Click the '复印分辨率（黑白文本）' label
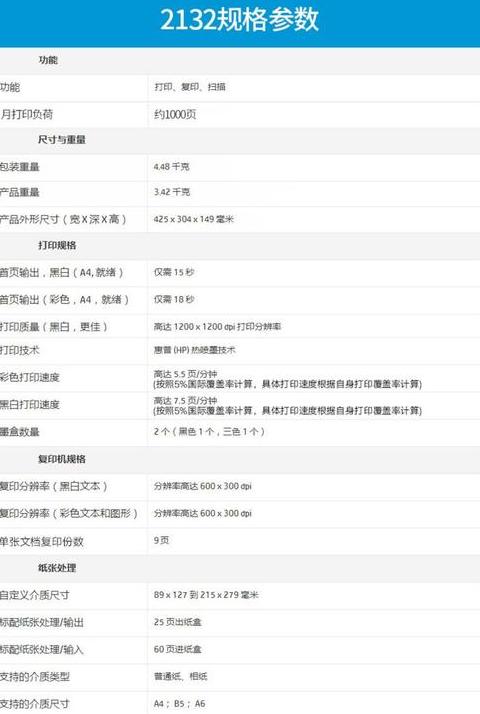Image resolution: width=480 pixels, height=714 pixels. [x=53, y=486]
